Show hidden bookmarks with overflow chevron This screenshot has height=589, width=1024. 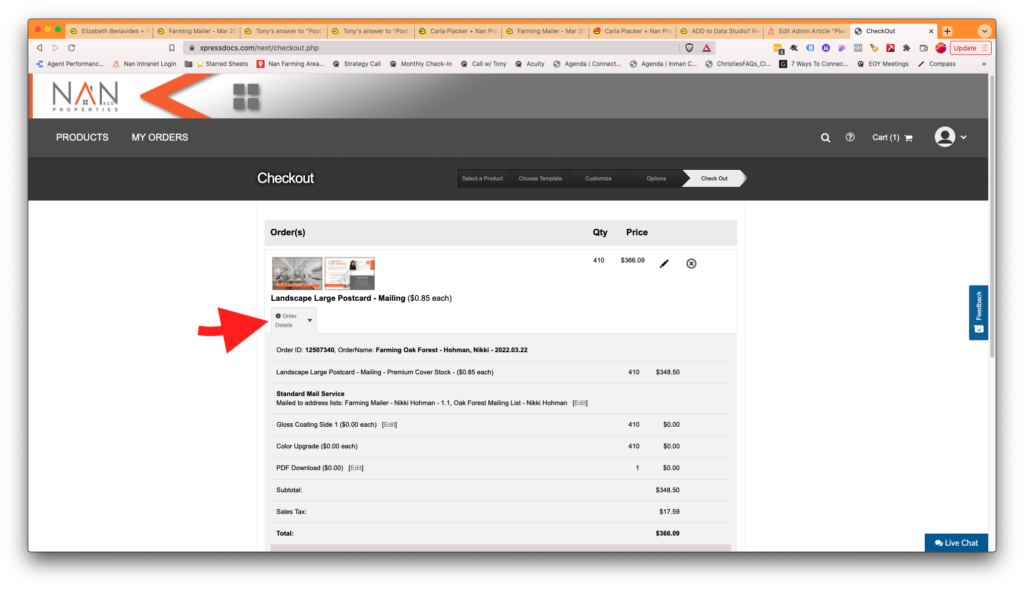tap(983, 64)
